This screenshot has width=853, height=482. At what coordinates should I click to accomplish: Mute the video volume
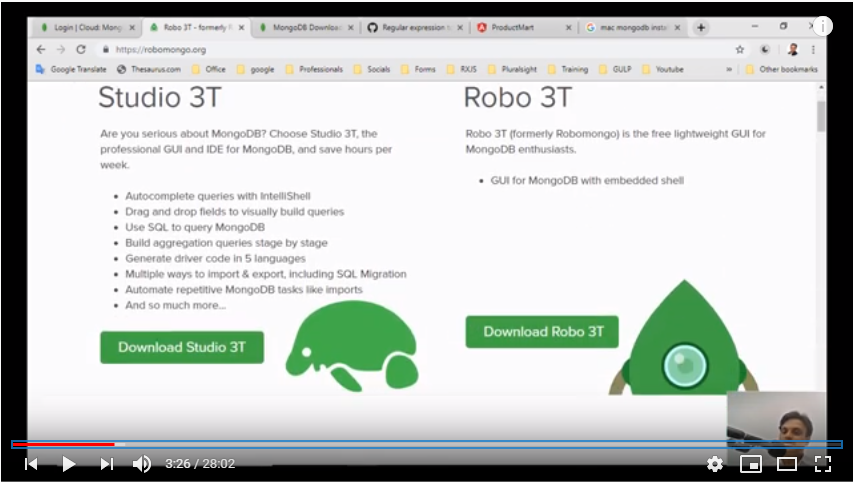142,464
